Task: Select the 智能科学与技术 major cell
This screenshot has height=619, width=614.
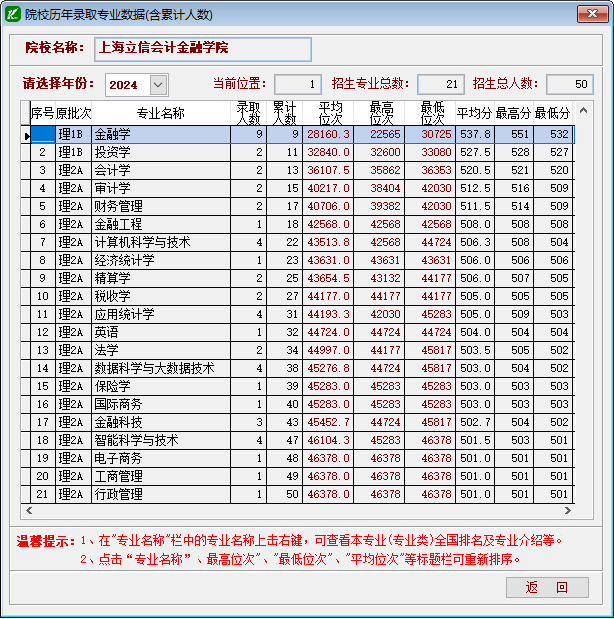Action: (161, 441)
